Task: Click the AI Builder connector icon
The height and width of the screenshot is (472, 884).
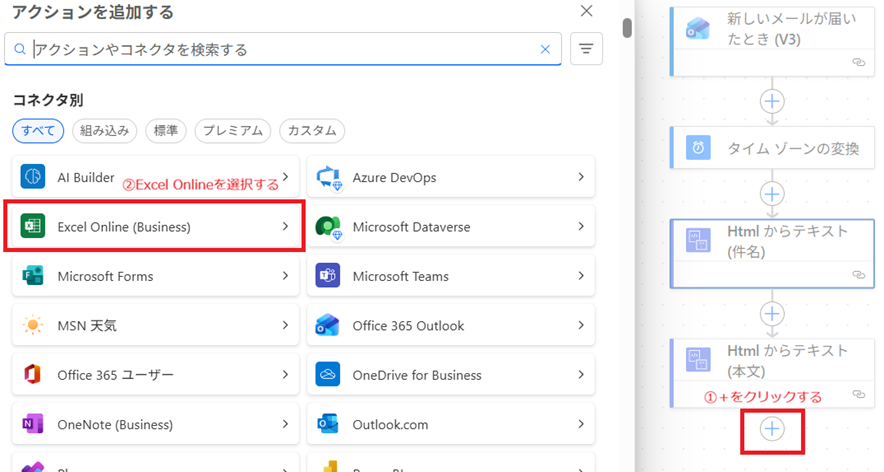Action: (x=33, y=177)
